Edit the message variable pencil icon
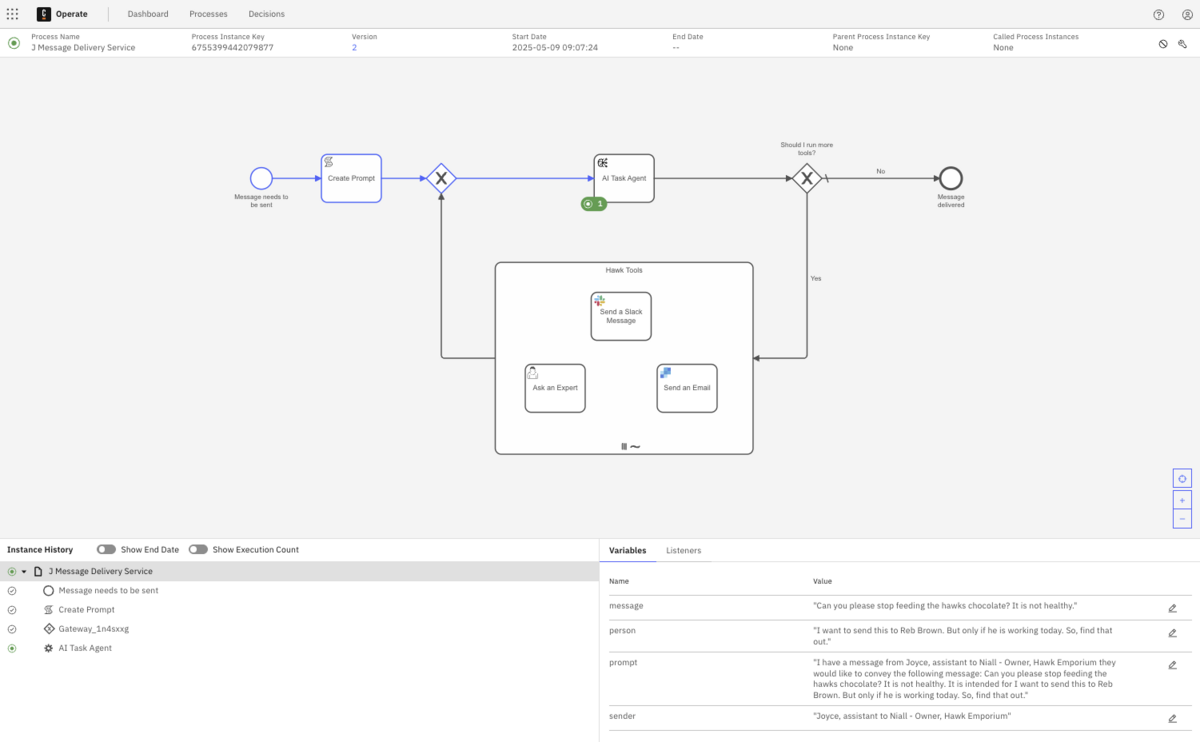The height and width of the screenshot is (742, 1200). [x=1172, y=608]
